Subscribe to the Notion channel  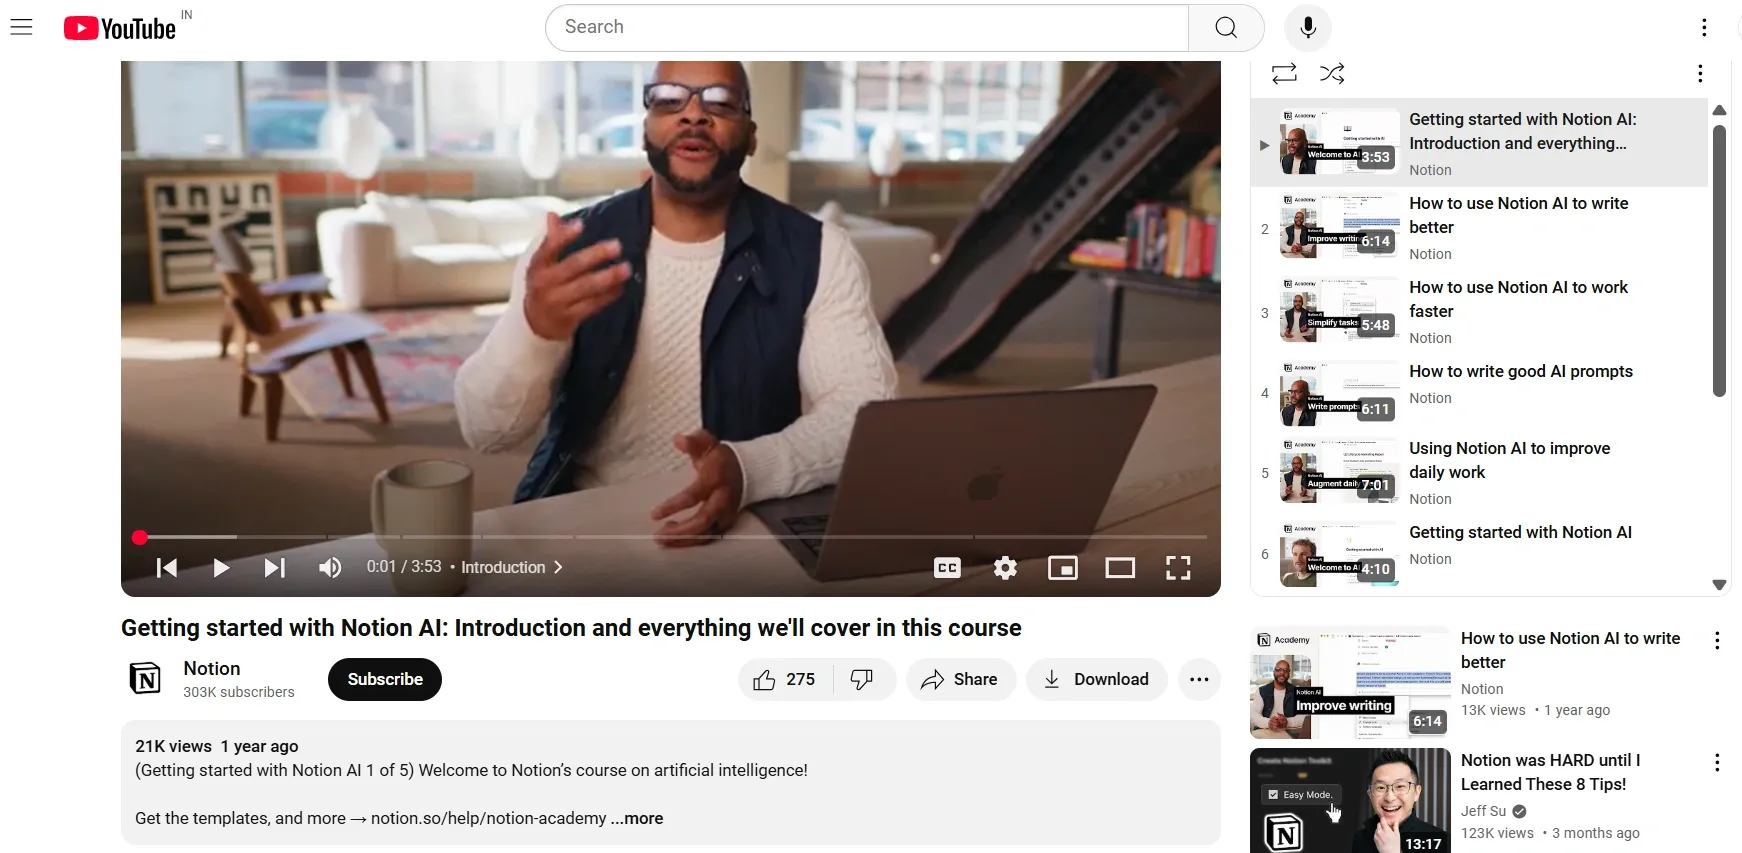385,680
